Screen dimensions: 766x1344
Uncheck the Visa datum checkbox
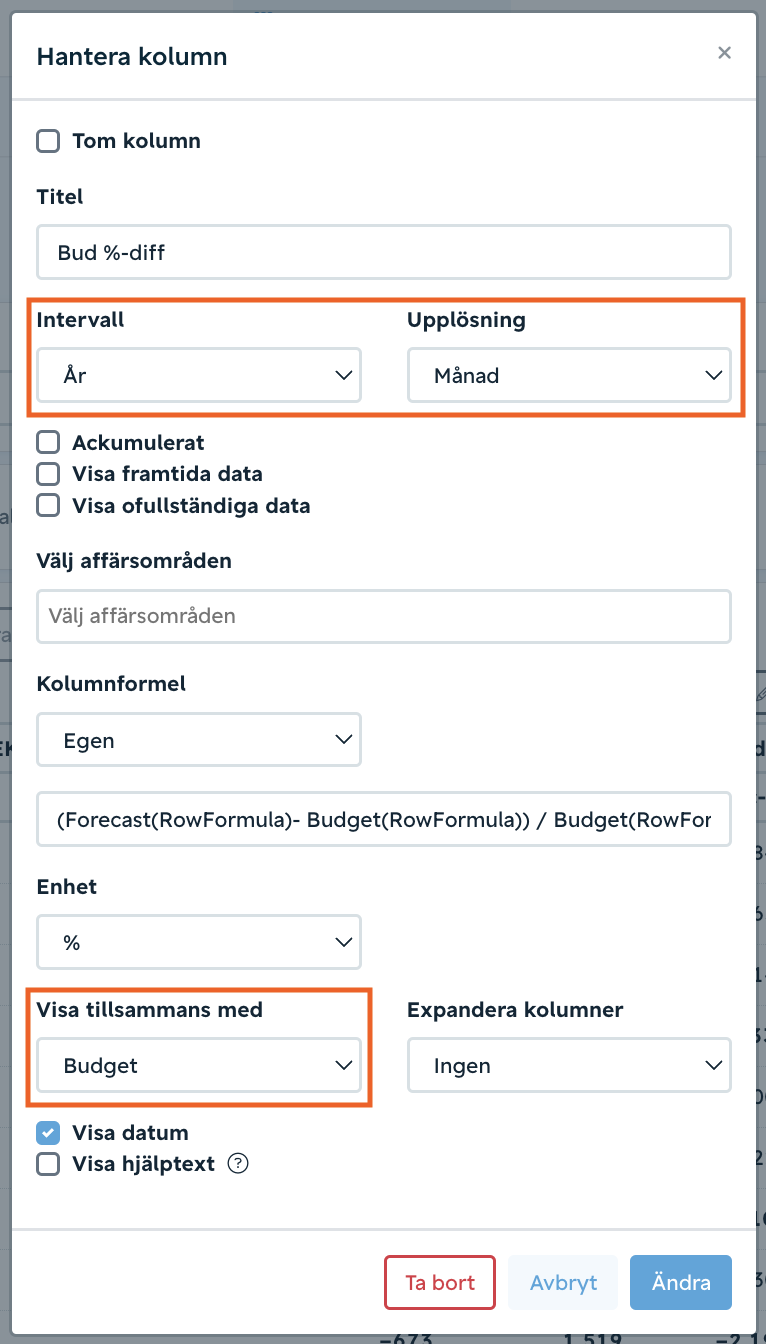(x=48, y=1133)
